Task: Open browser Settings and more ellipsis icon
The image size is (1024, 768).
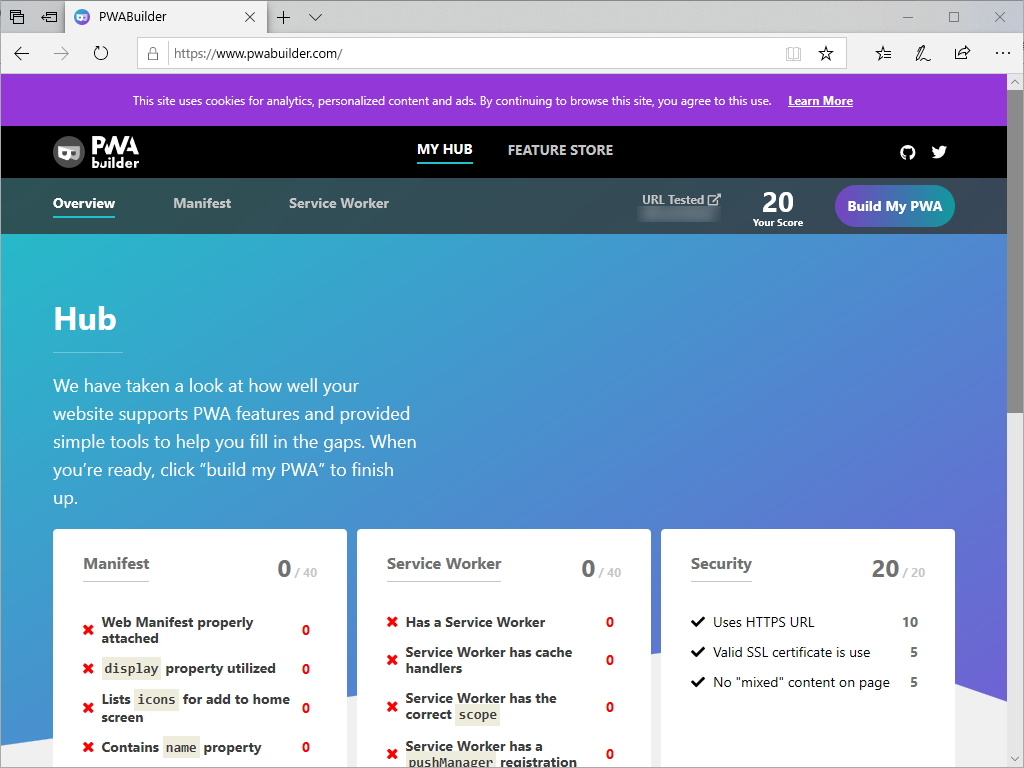Action: (1003, 55)
